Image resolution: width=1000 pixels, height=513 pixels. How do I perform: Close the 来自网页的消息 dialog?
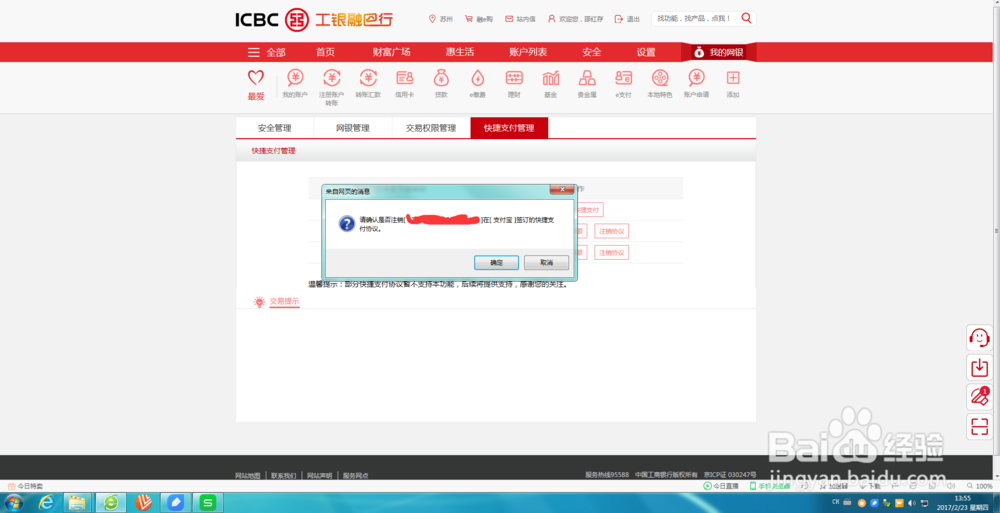[562, 190]
